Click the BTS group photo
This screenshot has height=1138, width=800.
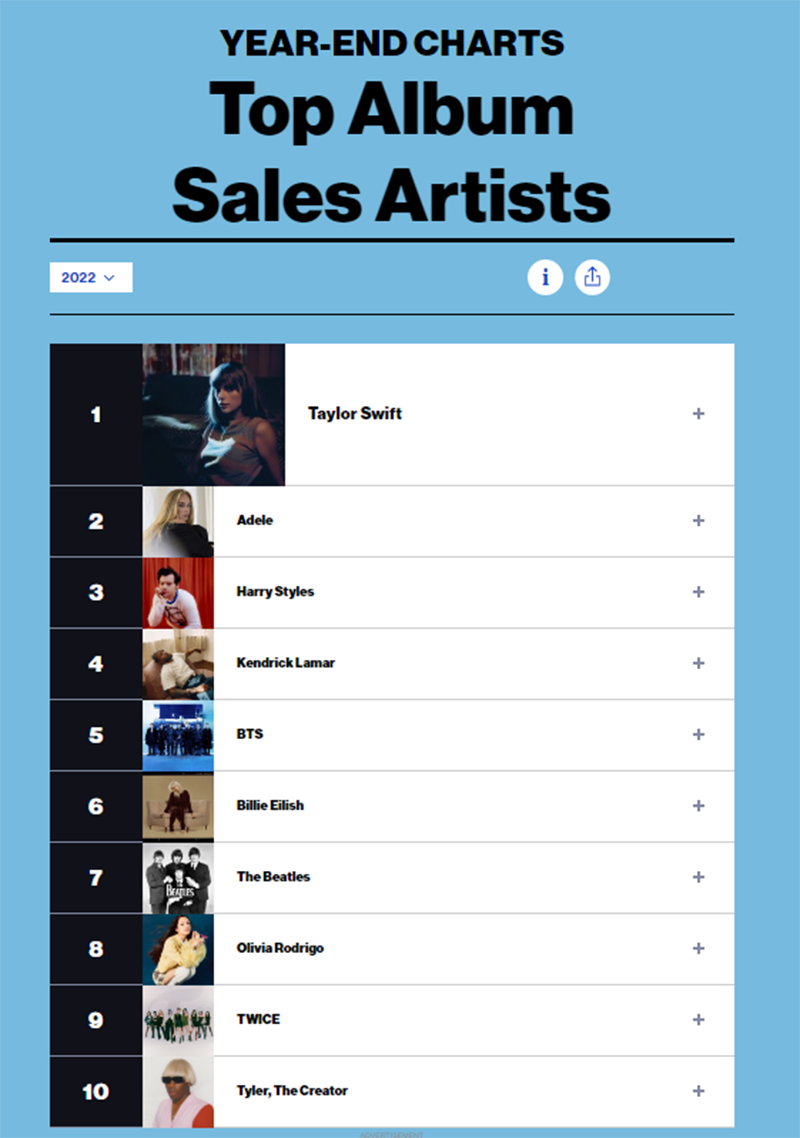[179, 735]
